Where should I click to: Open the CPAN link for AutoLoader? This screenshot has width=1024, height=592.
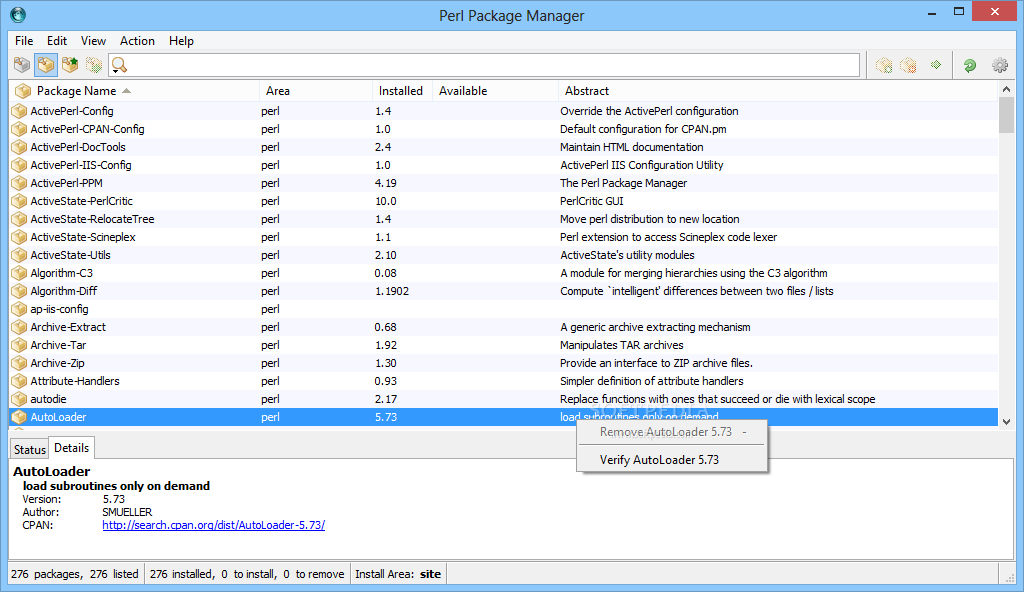[212, 524]
